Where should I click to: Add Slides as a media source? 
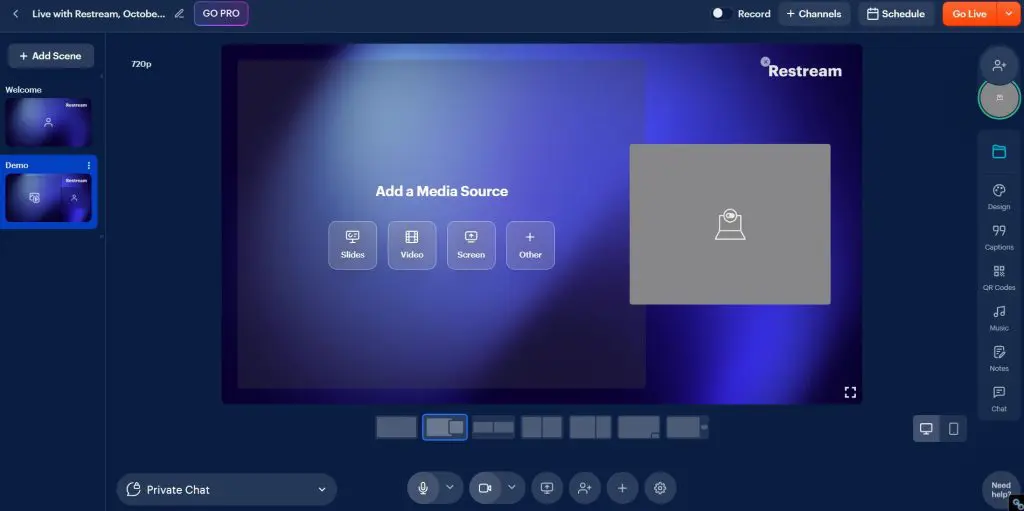tap(353, 245)
